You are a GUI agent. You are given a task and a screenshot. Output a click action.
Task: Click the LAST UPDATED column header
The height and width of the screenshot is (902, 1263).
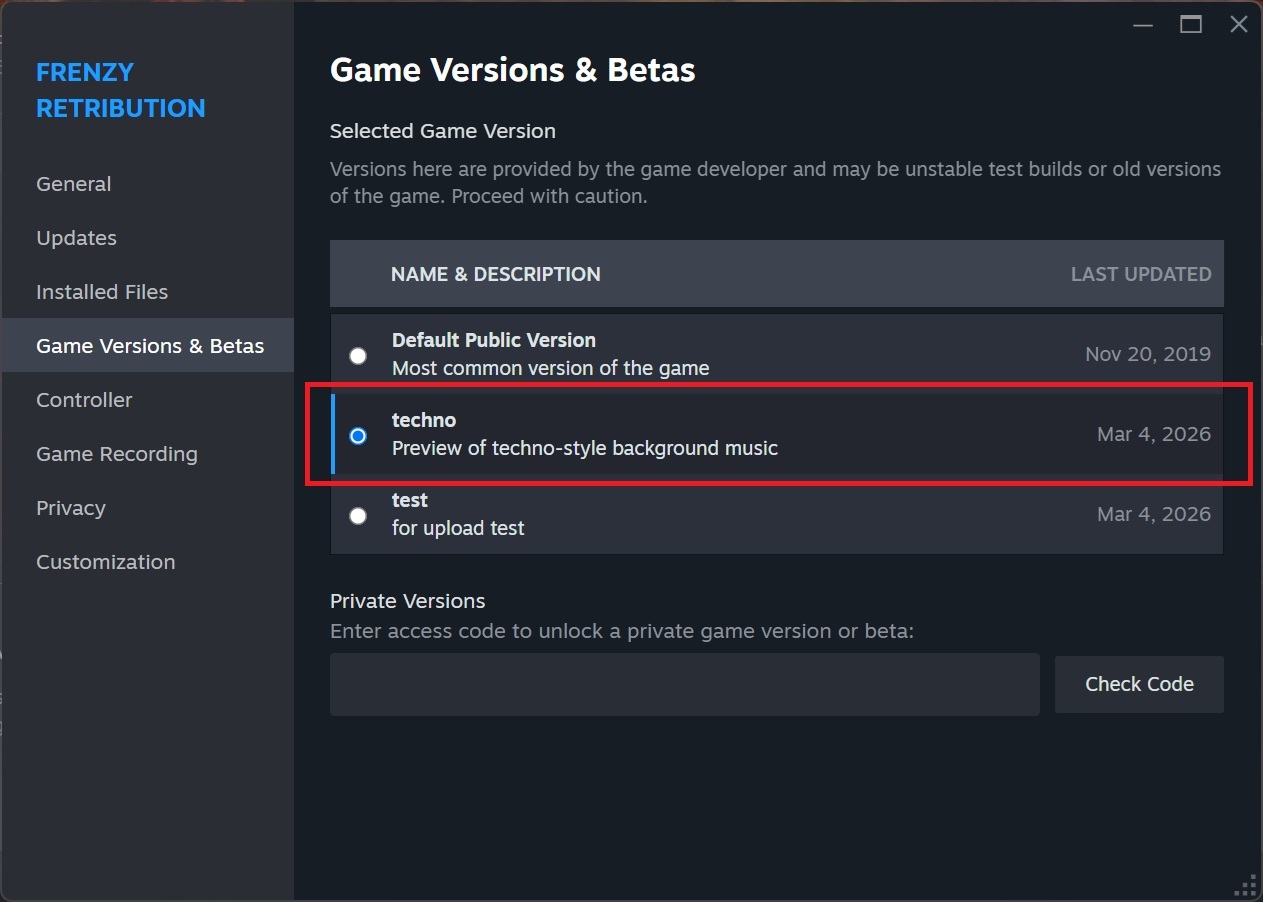[1140, 274]
